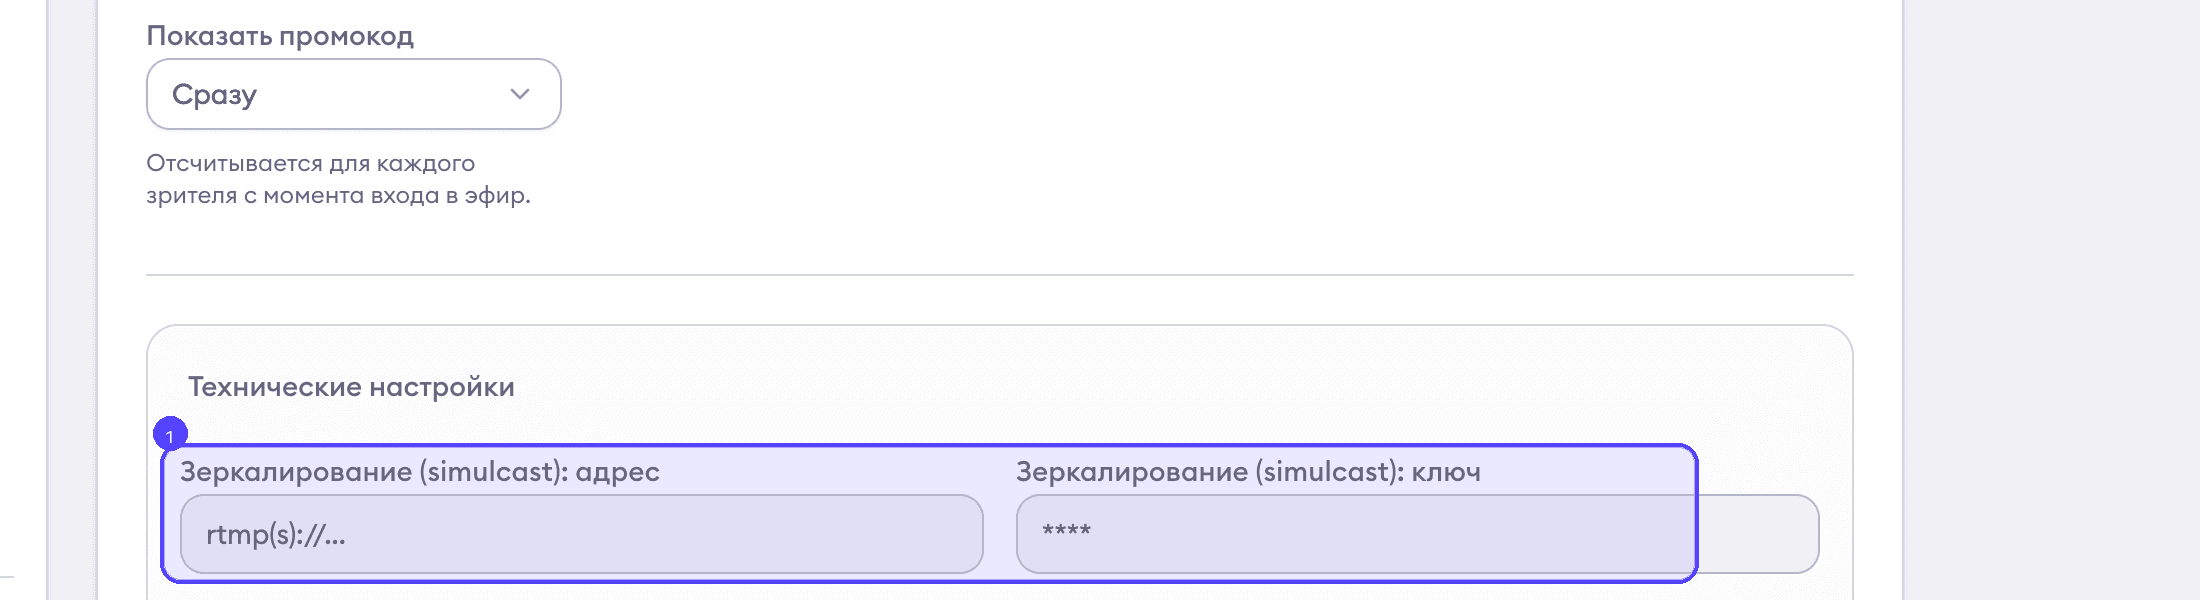The height and width of the screenshot is (600, 2200).
Task: Open the "Показать промокод" dropdown
Action: pos(352,94)
